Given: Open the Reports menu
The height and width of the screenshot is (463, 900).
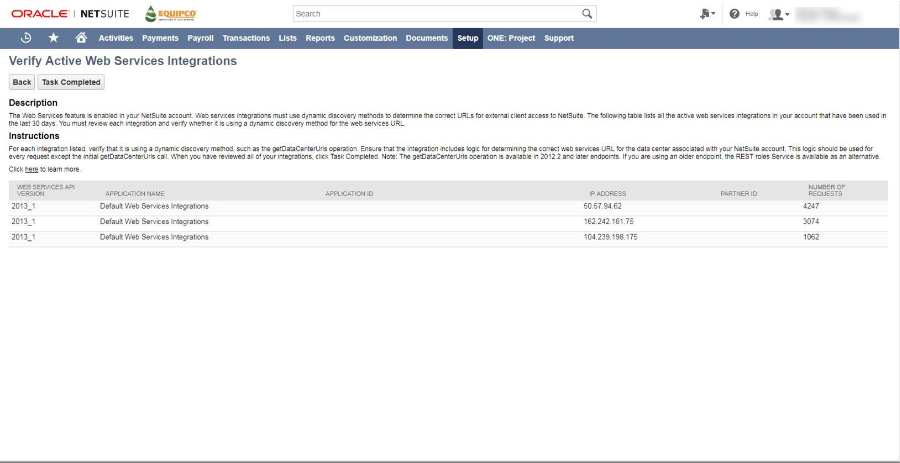Looking at the screenshot, I should [320, 38].
